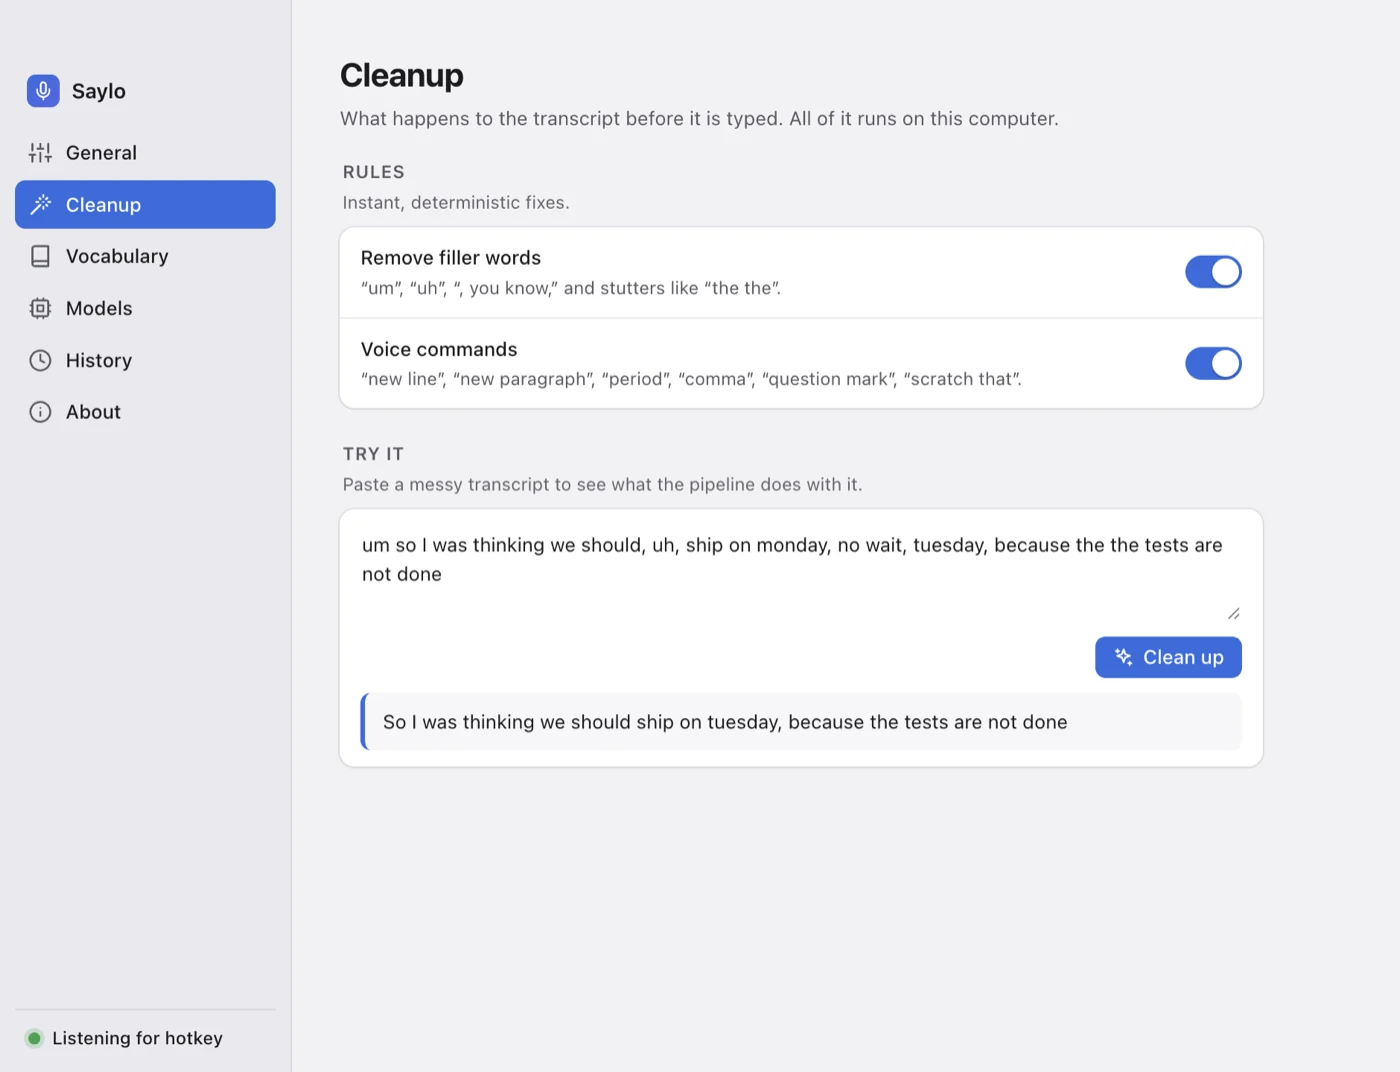1400x1072 pixels.
Task: Open the Vocabulary section
Action: coord(145,256)
